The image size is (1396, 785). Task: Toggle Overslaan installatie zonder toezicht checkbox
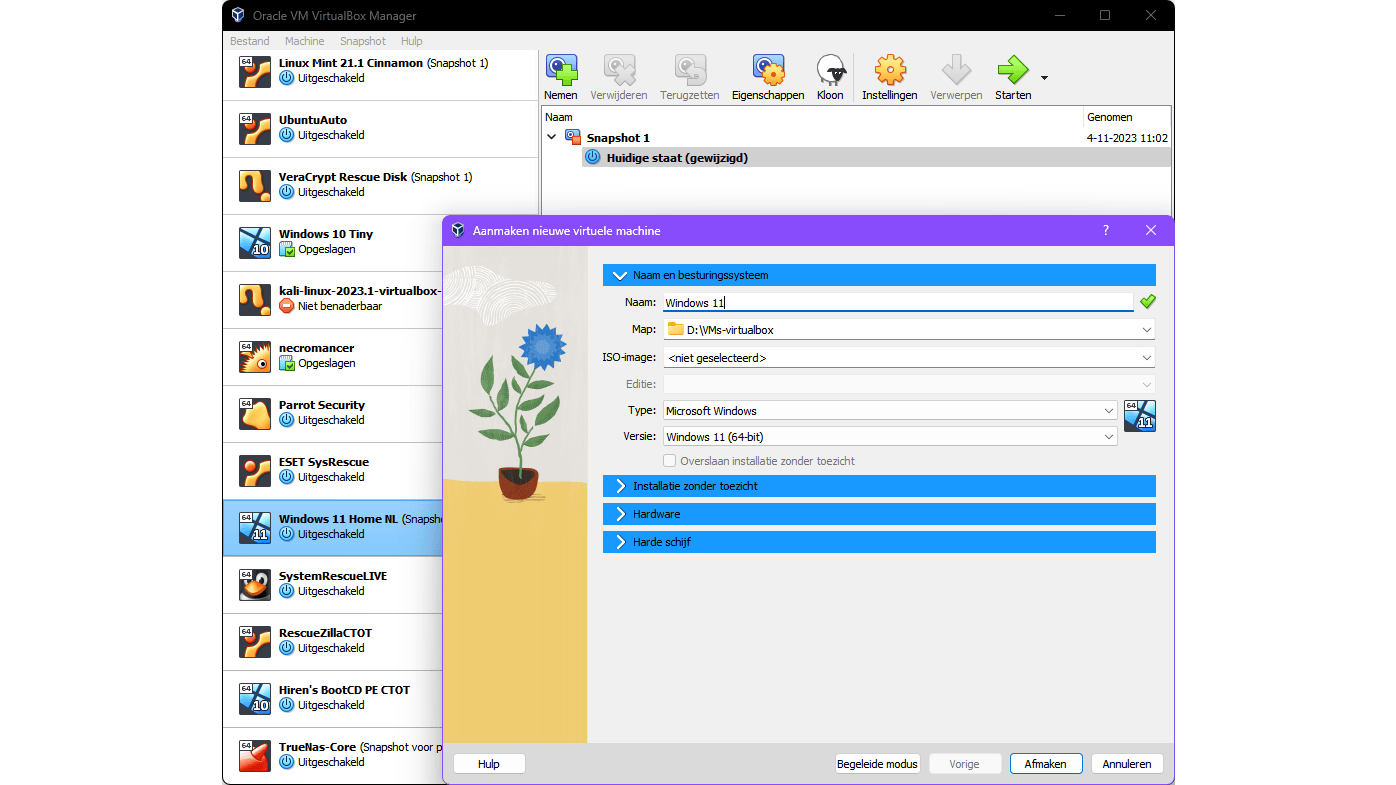pyautogui.click(x=670, y=461)
